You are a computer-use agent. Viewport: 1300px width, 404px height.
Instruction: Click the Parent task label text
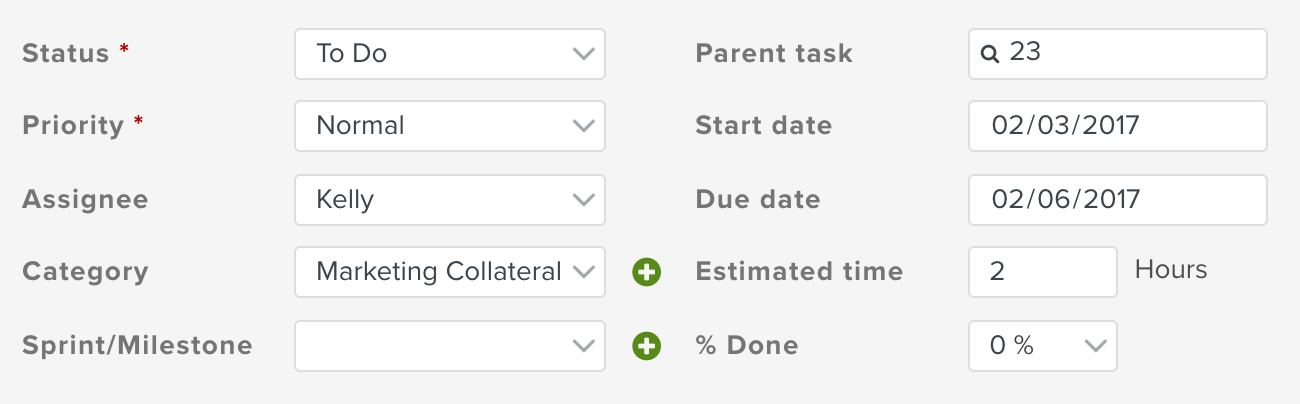pos(774,54)
